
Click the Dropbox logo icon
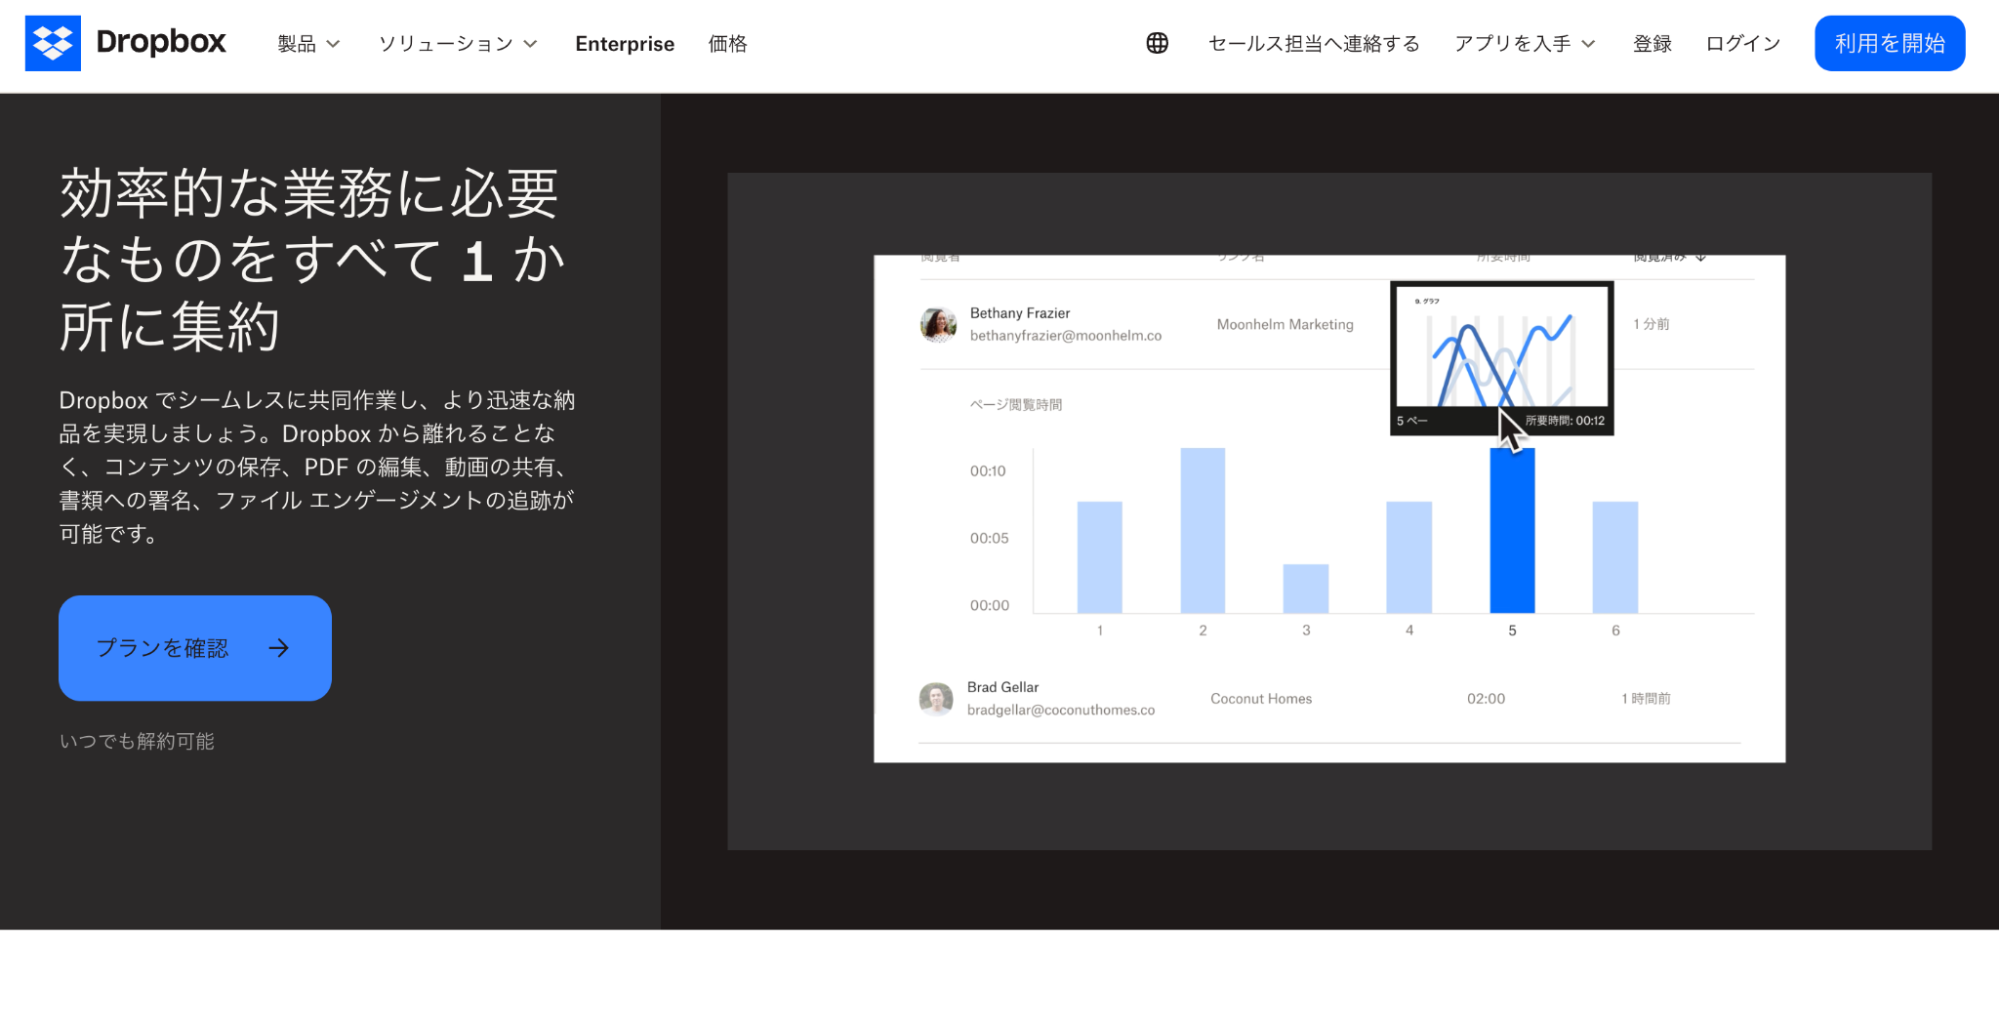[53, 43]
